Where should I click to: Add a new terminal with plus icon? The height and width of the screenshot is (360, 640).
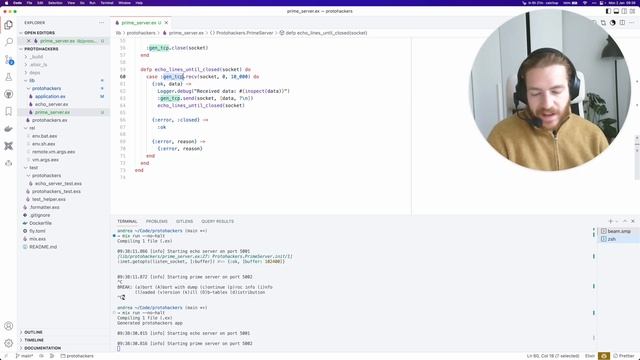point(611,221)
